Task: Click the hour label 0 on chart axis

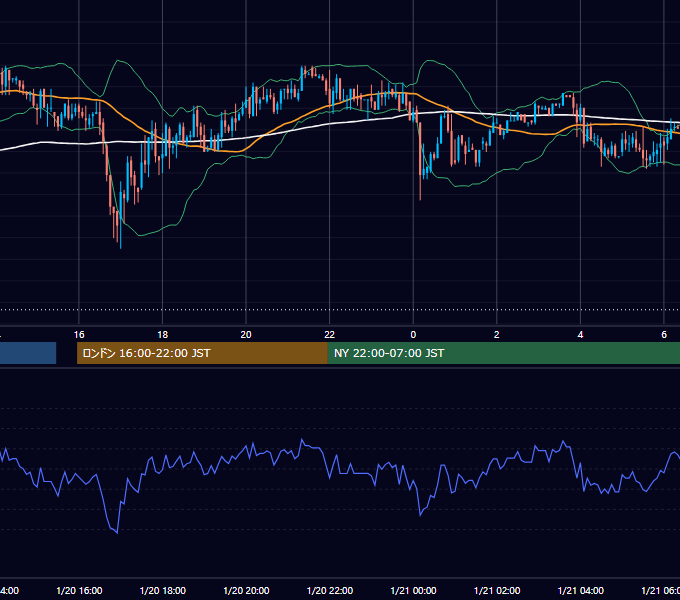Action: tap(413, 335)
